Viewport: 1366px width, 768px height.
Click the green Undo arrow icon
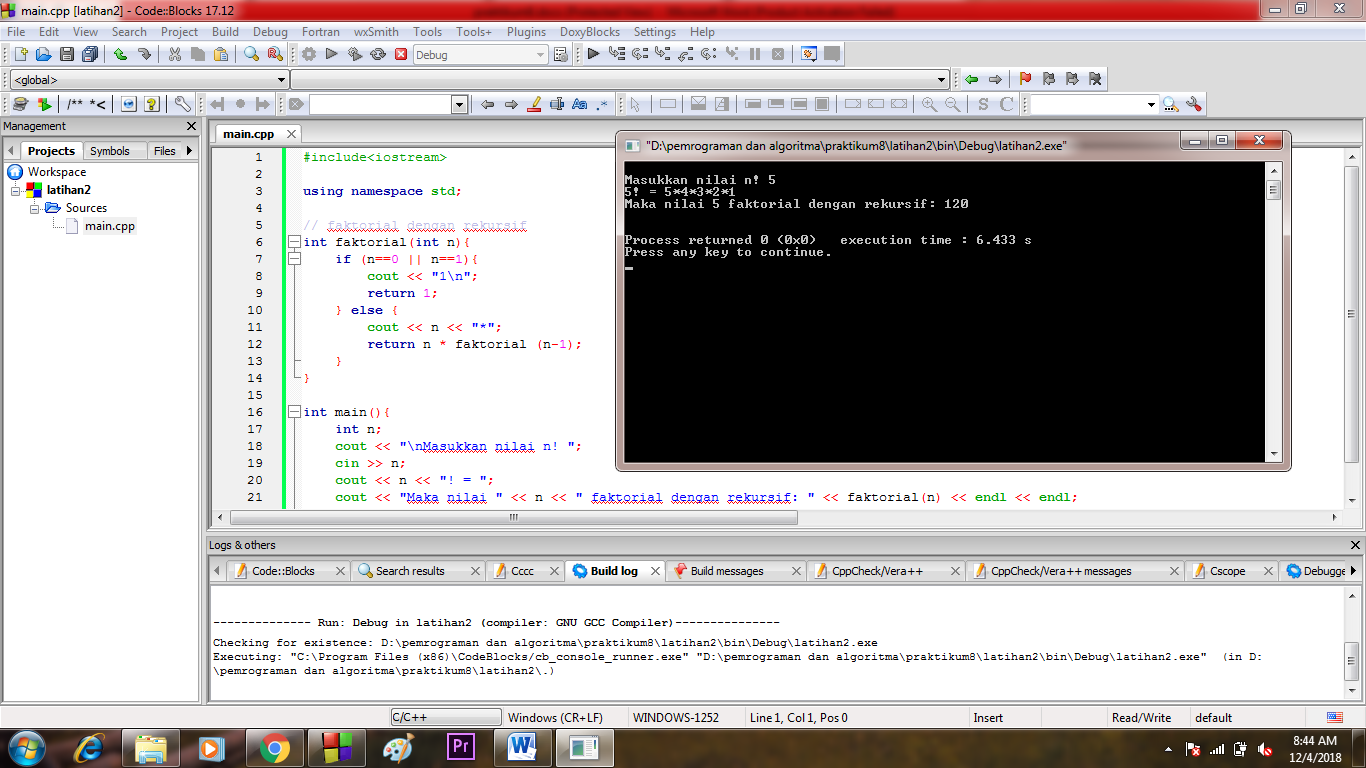(121, 54)
